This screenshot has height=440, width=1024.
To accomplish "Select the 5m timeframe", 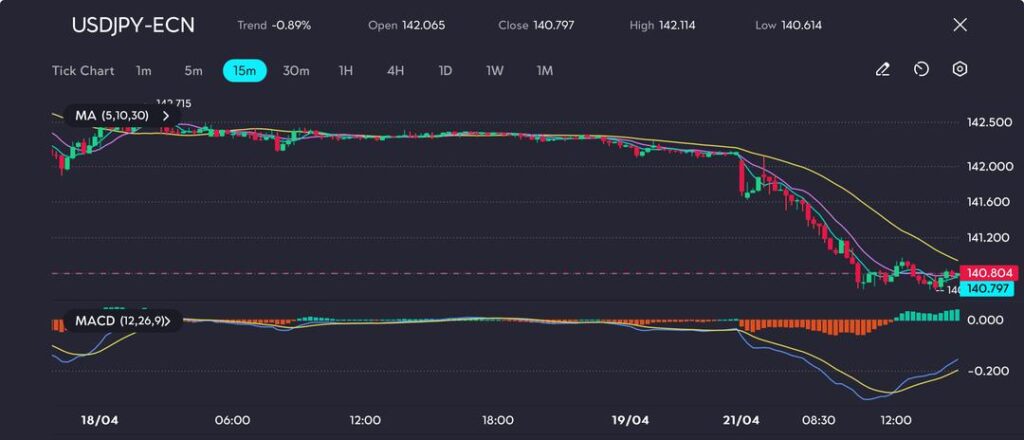I will (x=193, y=71).
